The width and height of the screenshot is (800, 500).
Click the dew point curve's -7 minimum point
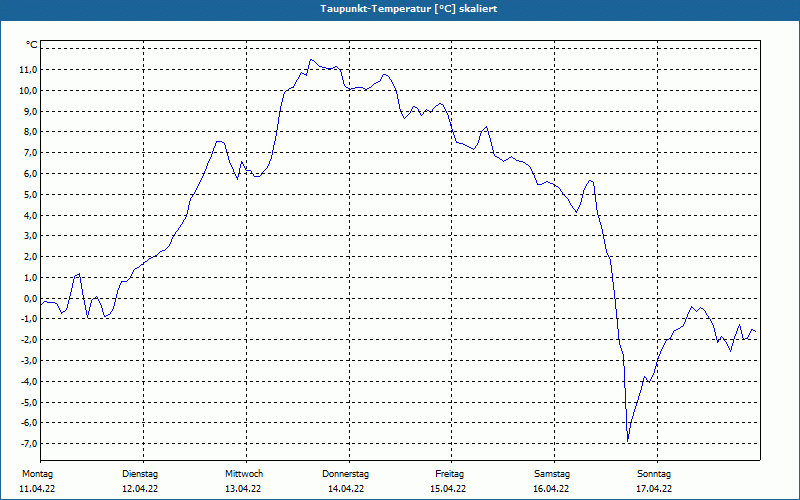628,441
